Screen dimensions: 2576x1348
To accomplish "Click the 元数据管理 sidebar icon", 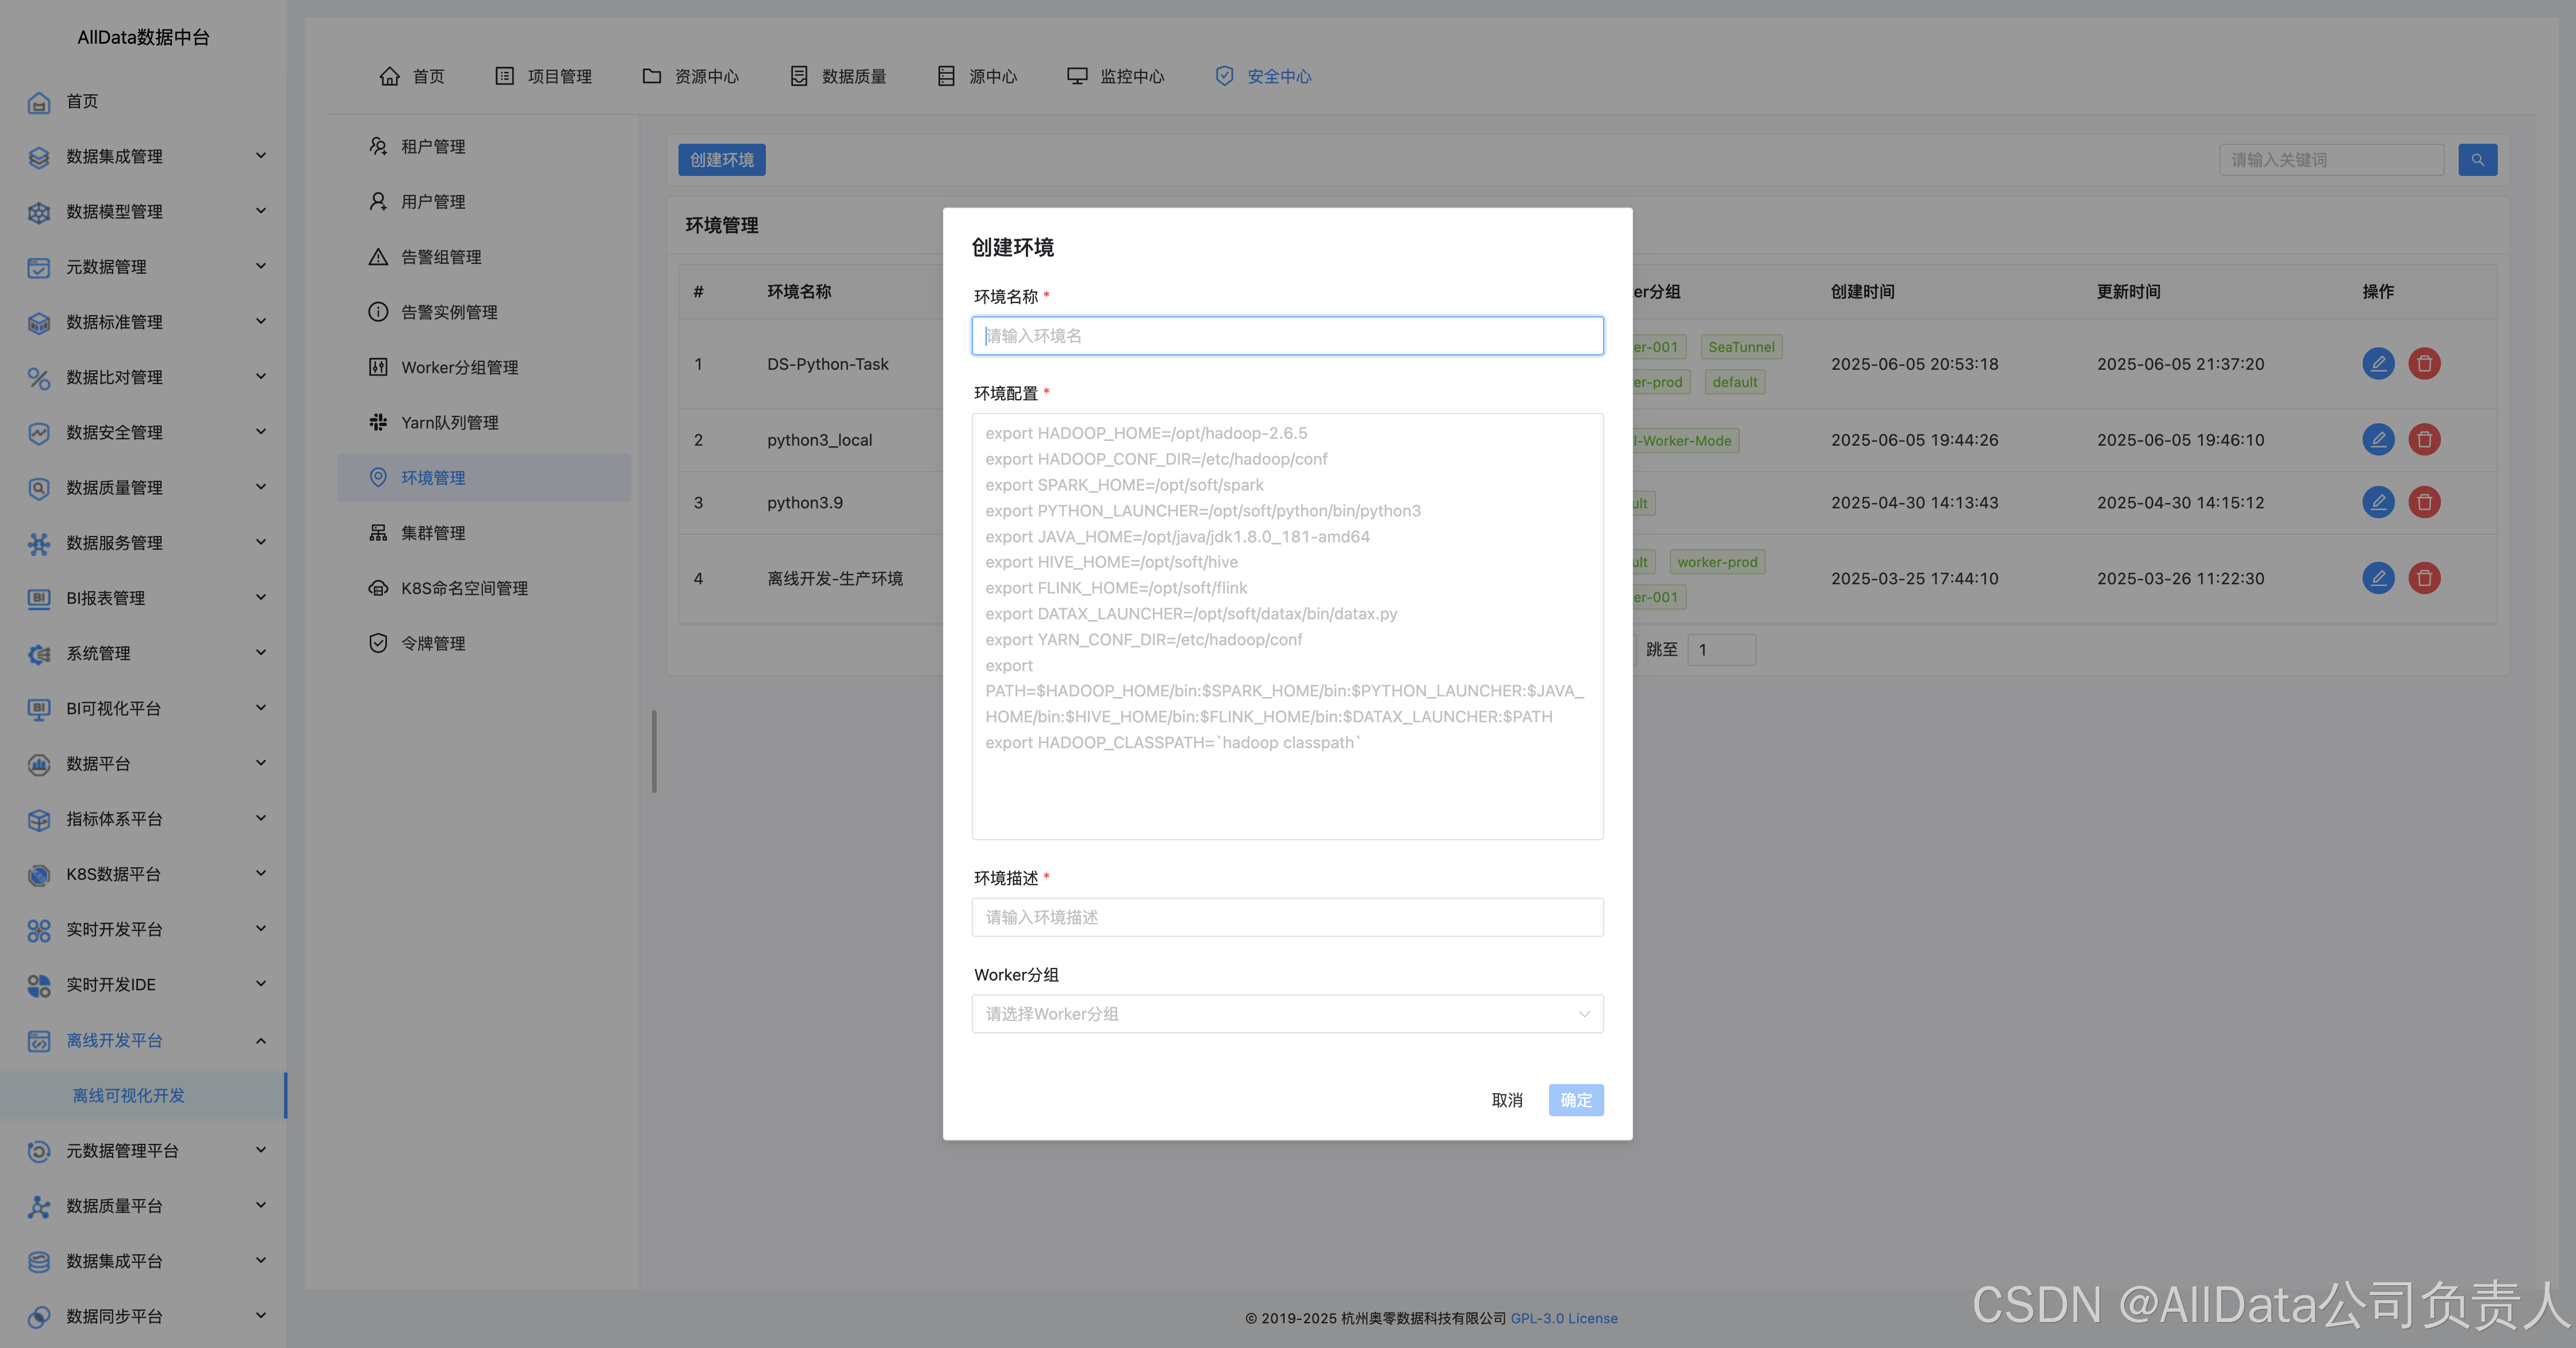I will (39, 267).
